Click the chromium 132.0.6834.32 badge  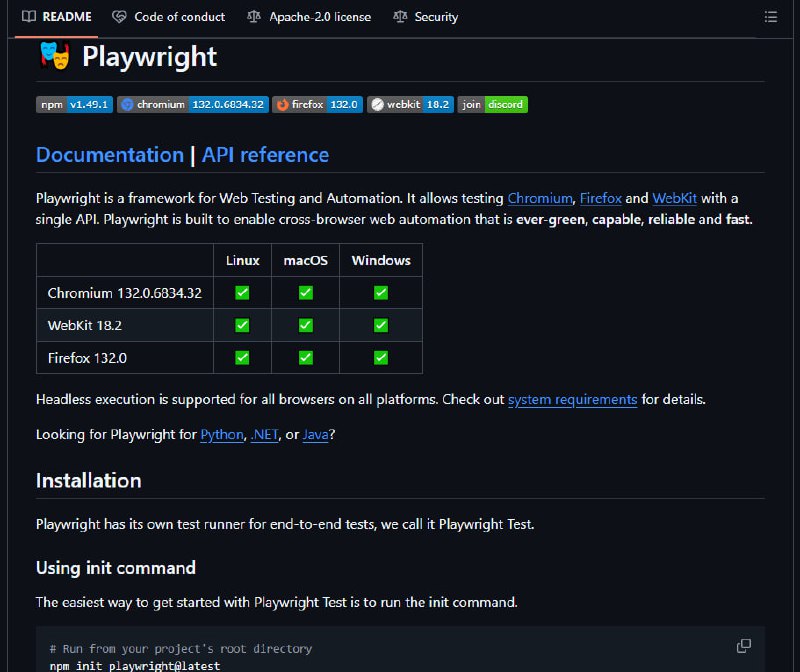pos(193,105)
